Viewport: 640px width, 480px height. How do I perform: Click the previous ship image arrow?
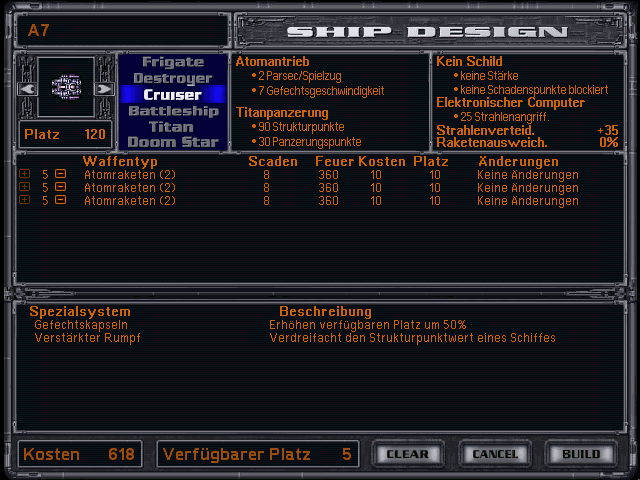point(28,89)
